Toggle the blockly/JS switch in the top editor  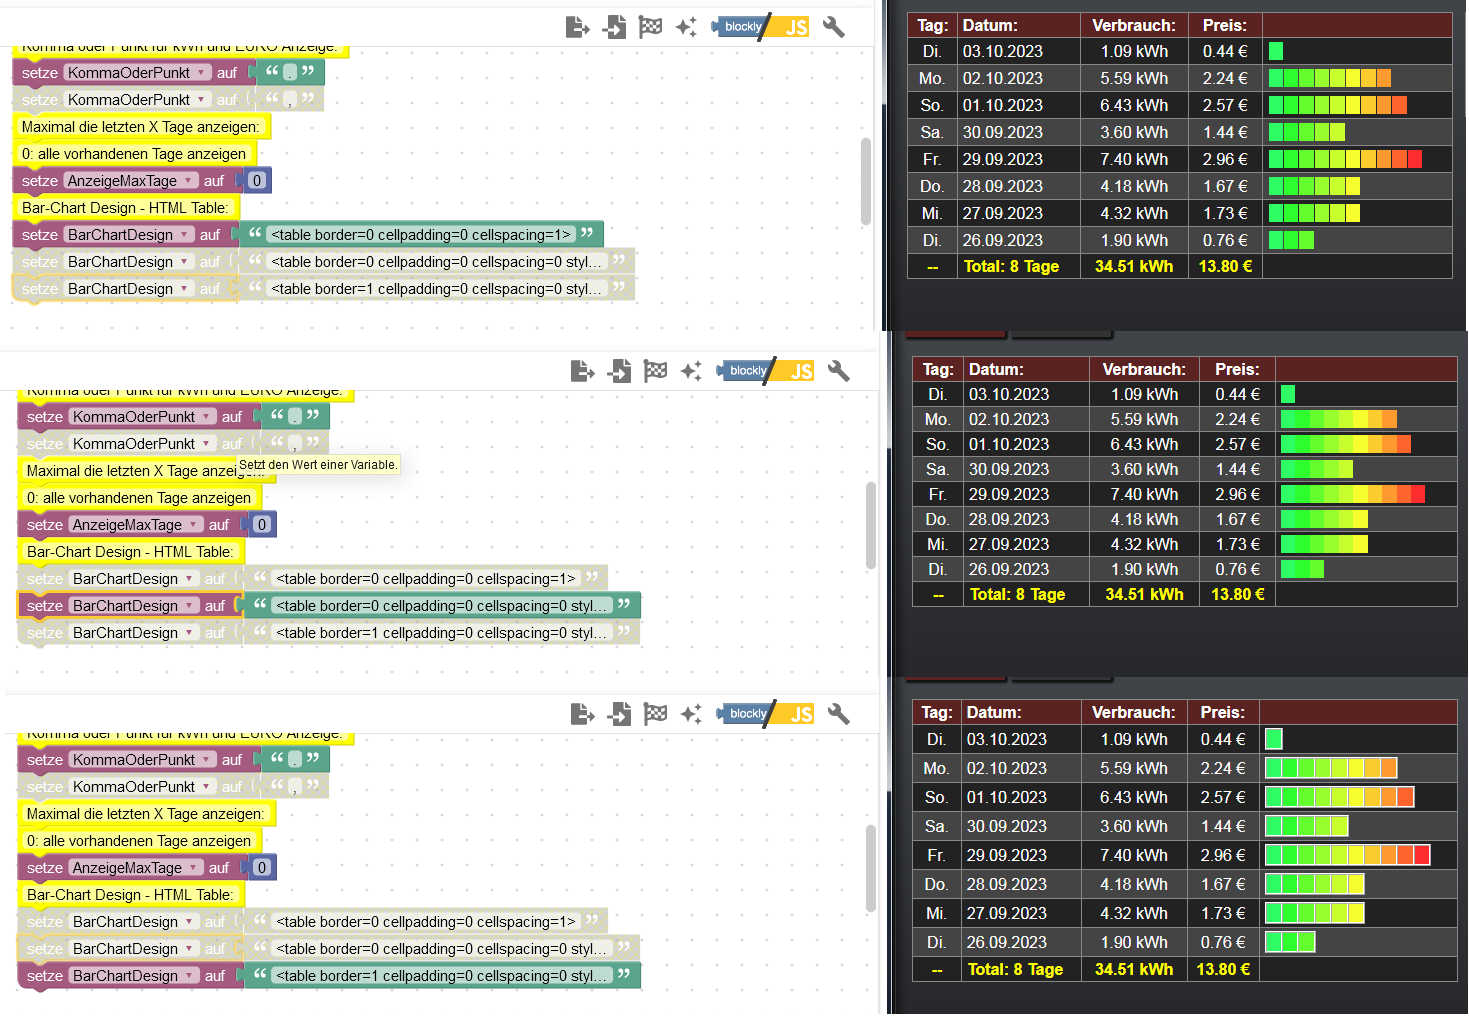pos(762,27)
